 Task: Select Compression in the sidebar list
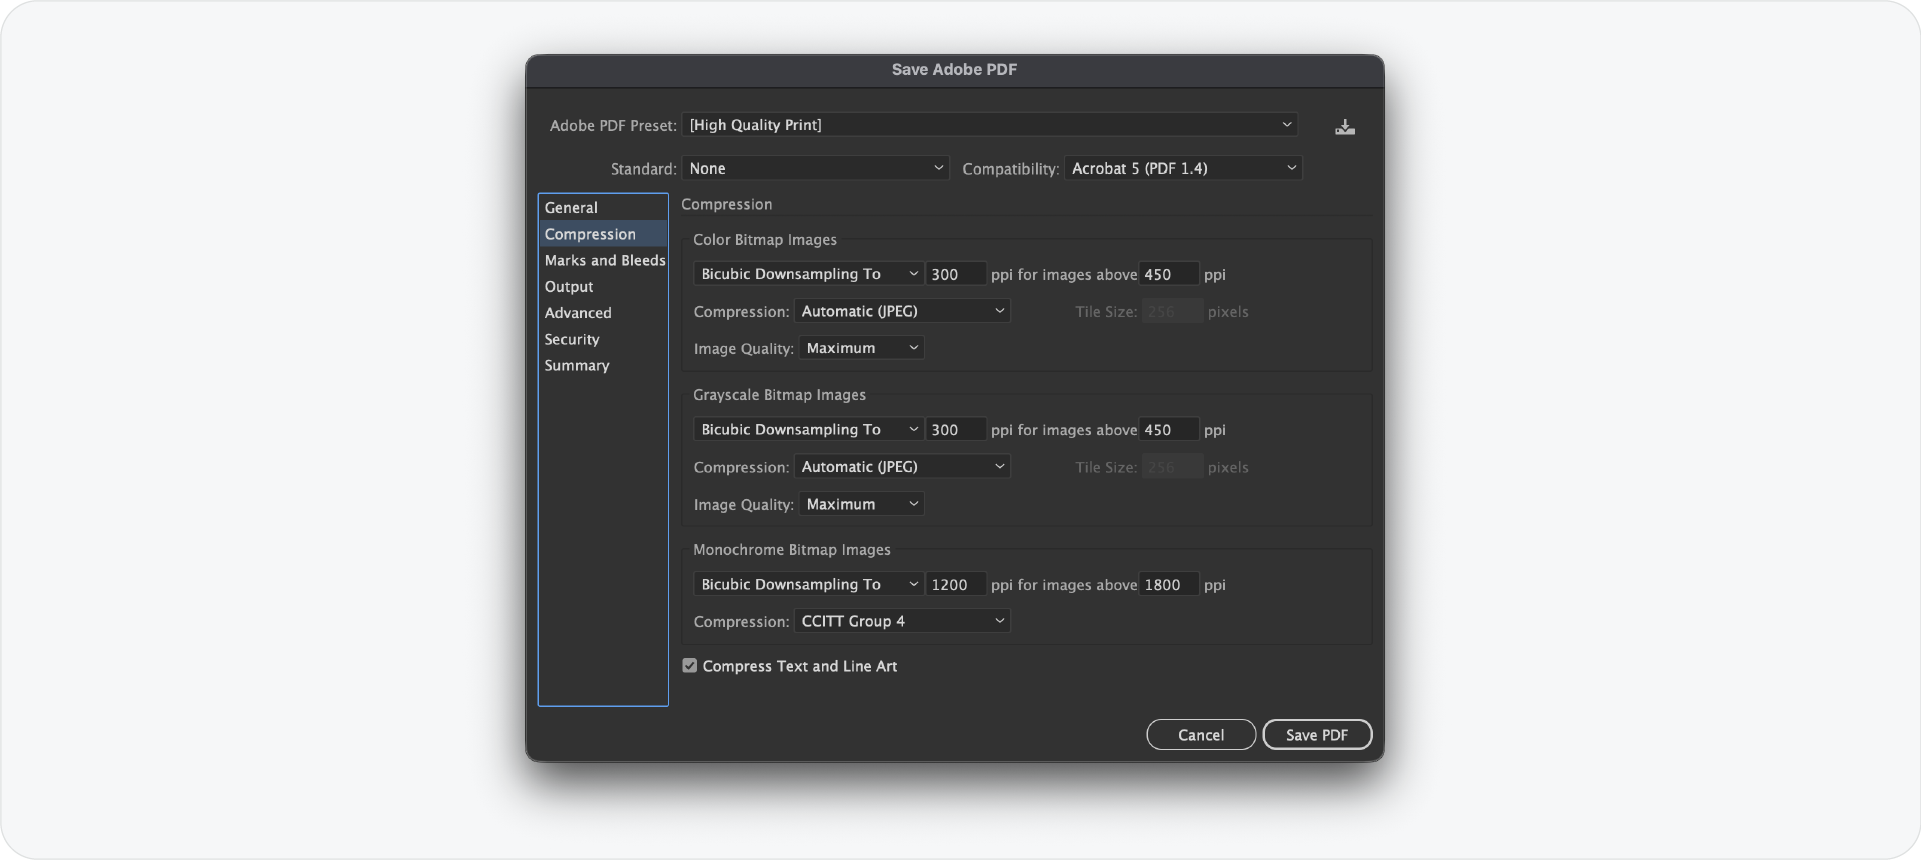tap(603, 234)
